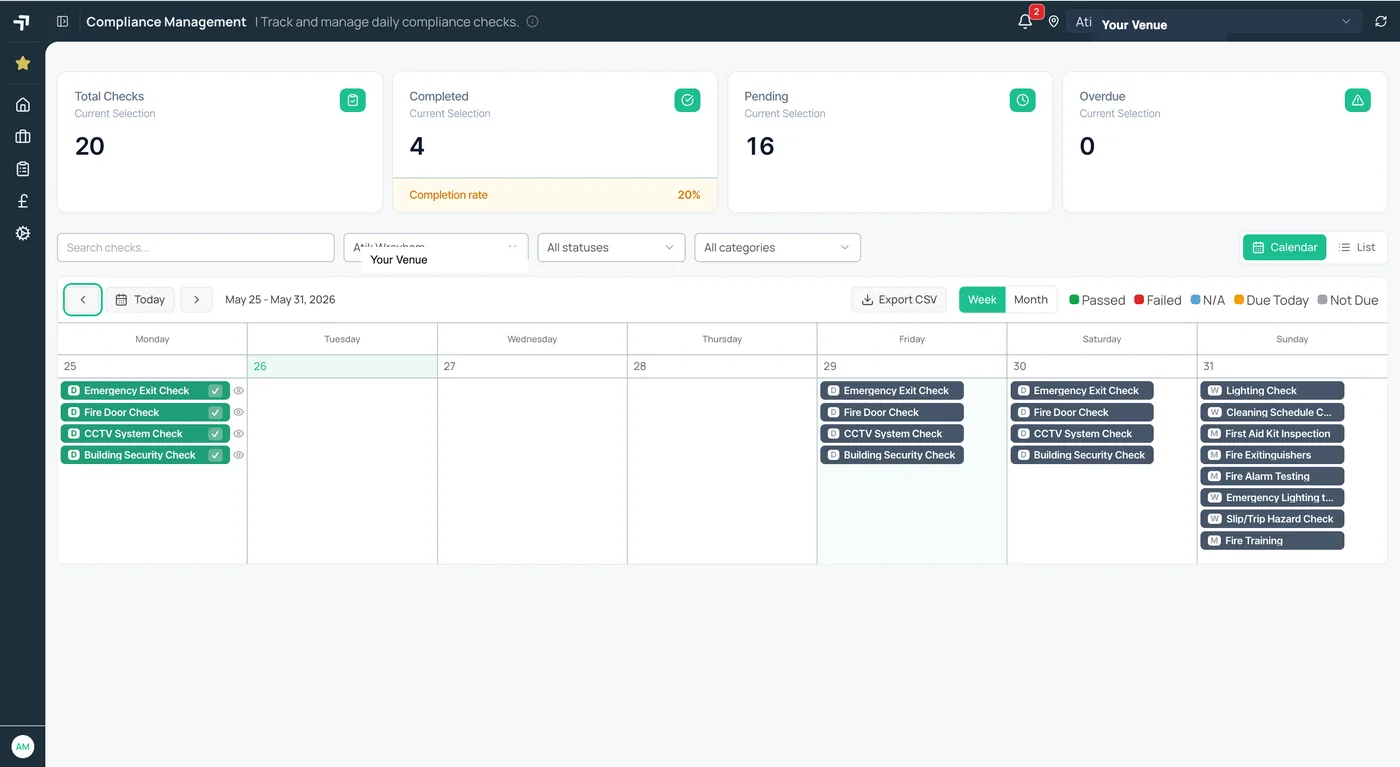
Task: Click the AM user avatar
Action: coord(23,746)
